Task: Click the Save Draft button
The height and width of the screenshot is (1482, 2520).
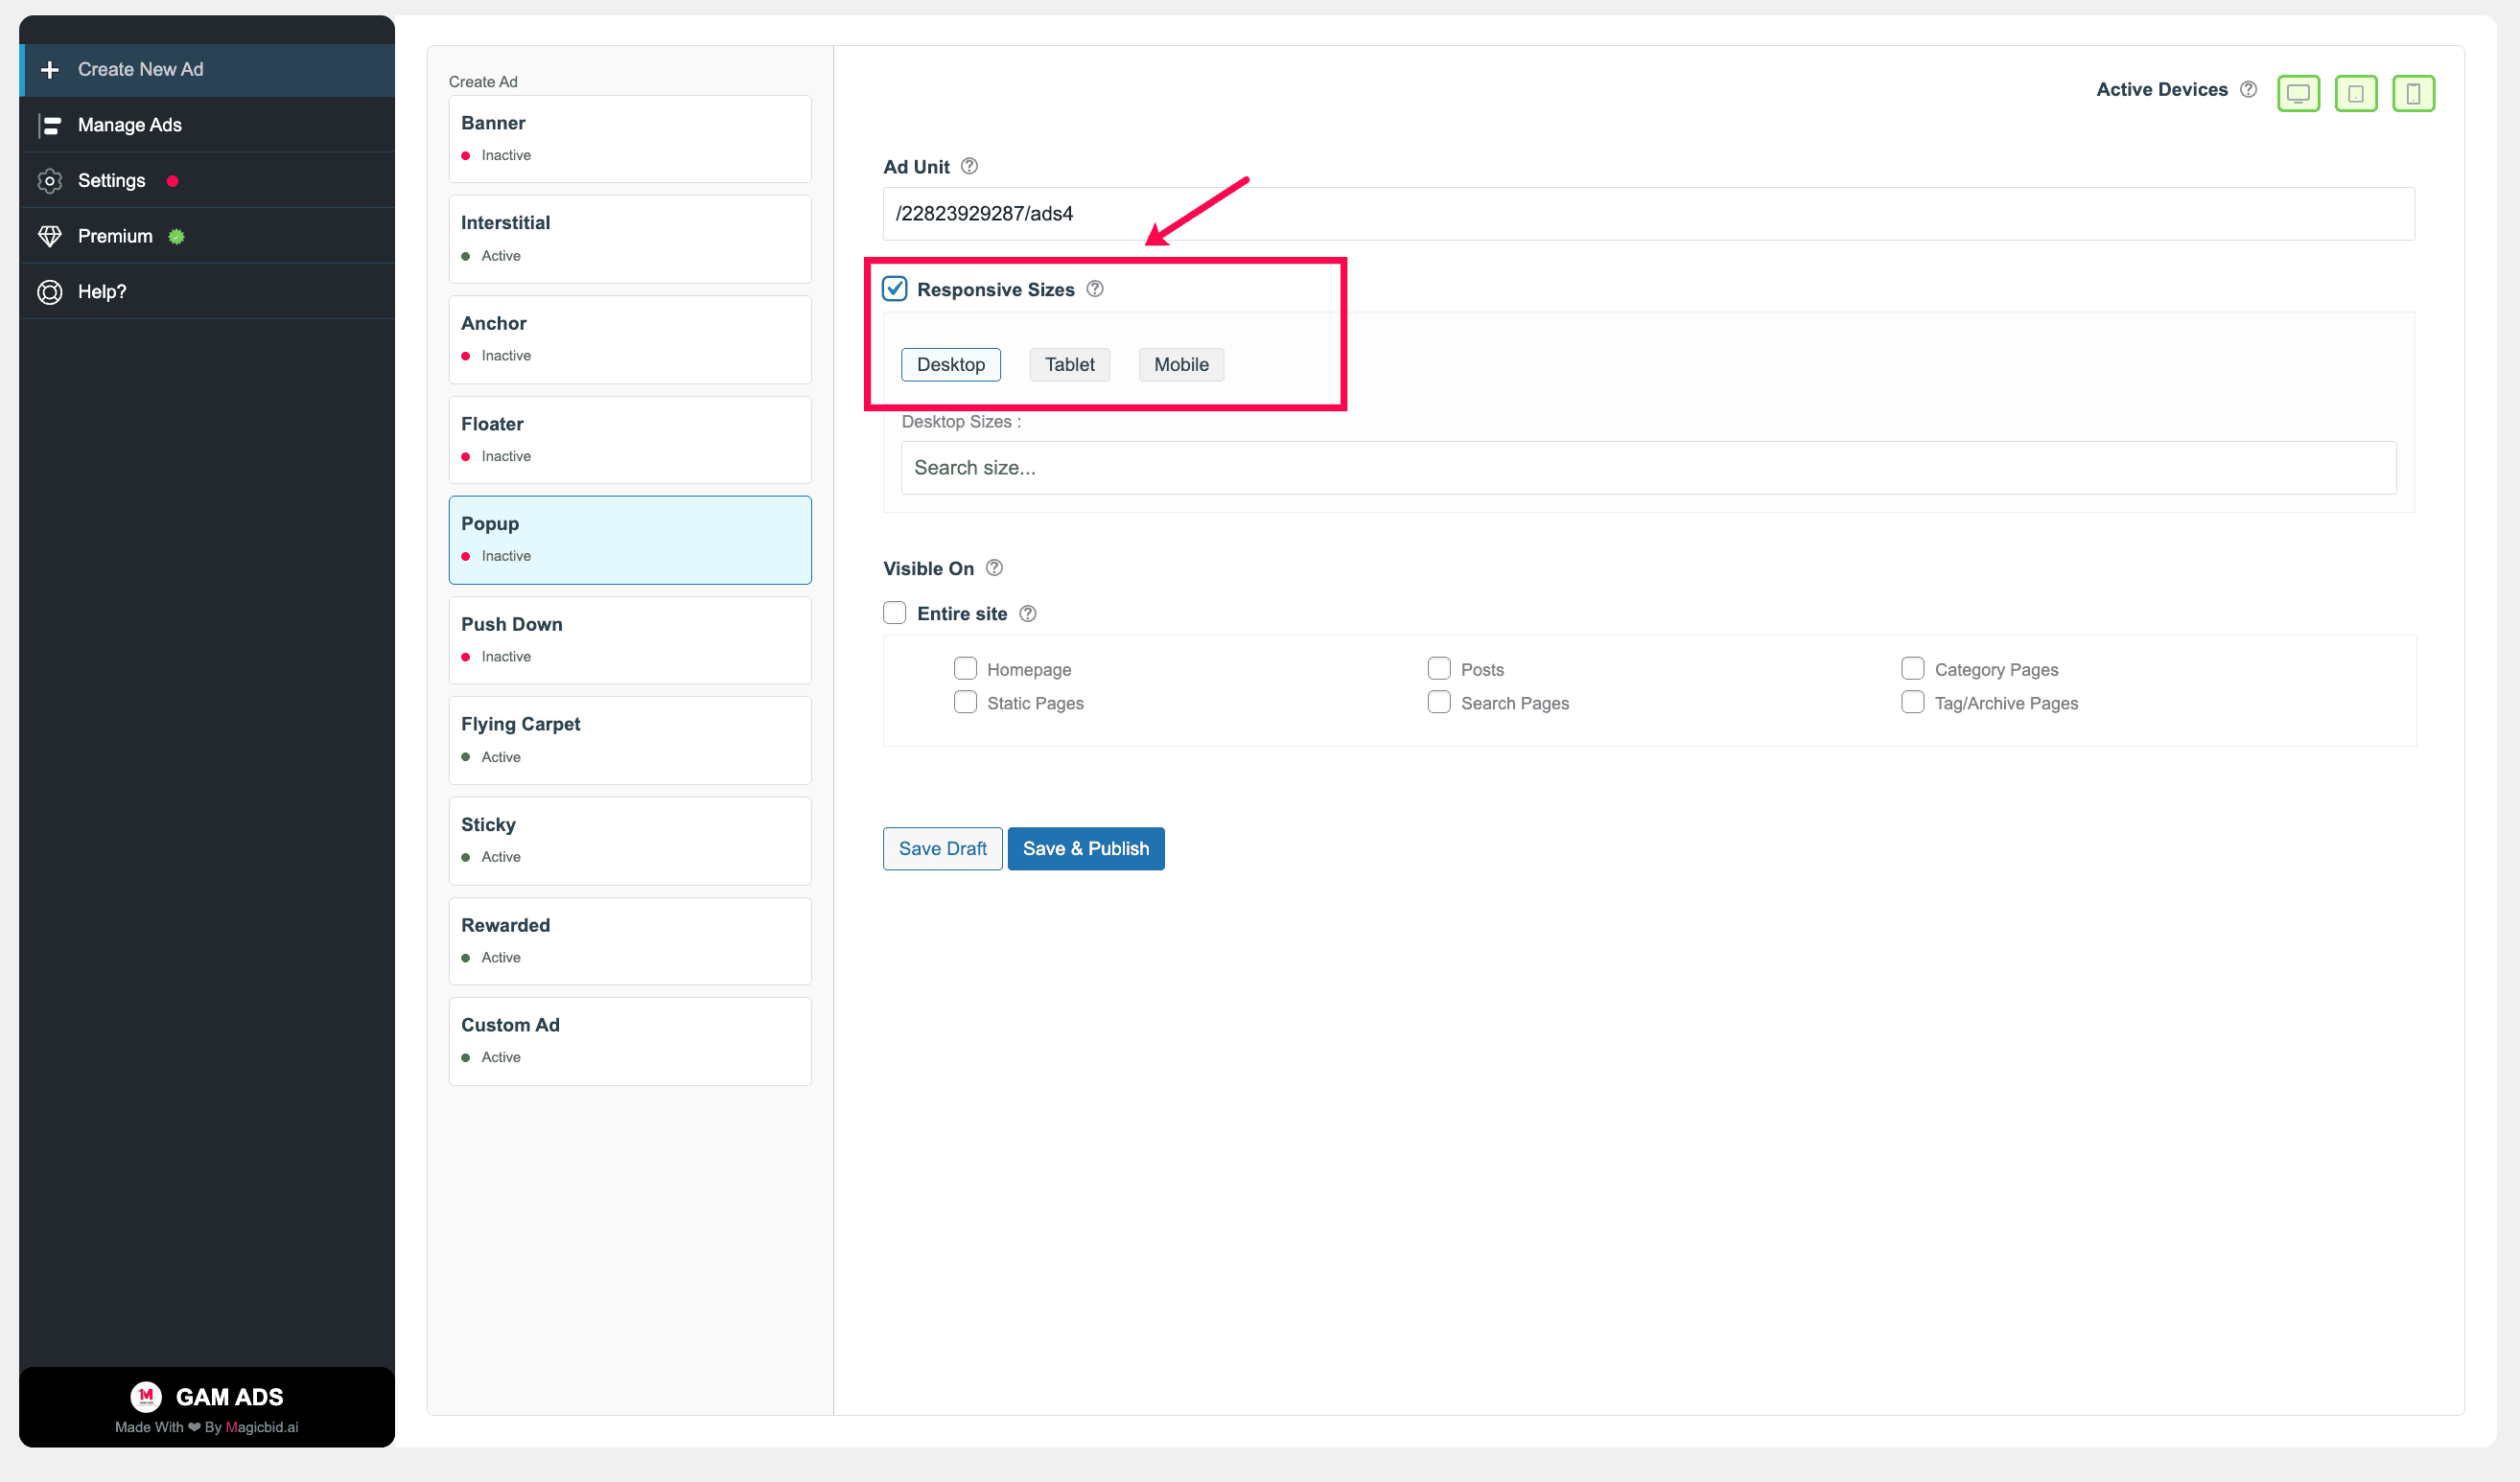Action: 942,849
